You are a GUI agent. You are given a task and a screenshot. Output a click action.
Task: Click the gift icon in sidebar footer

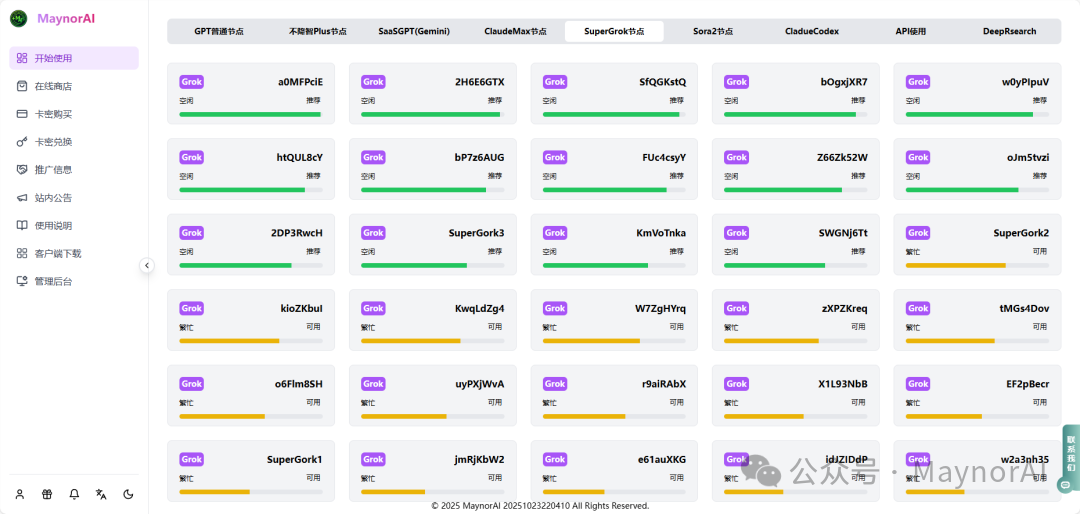tap(47, 494)
